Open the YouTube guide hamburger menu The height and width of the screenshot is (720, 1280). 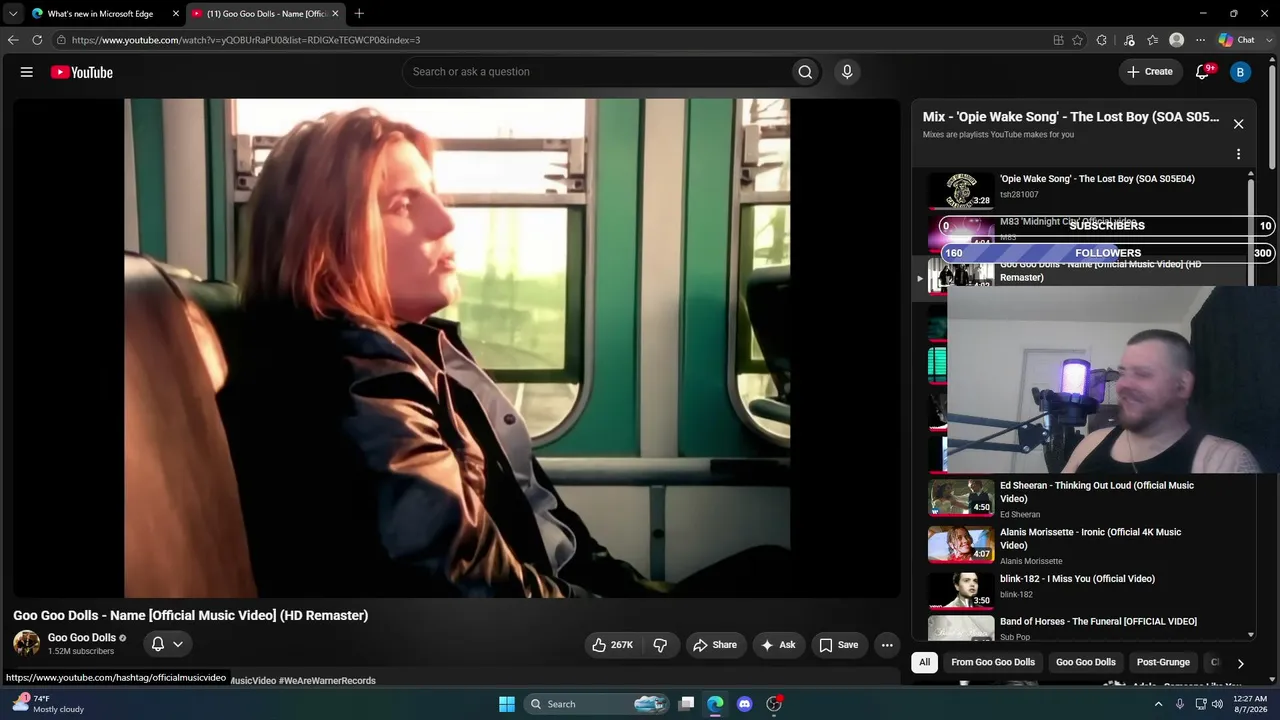(x=27, y=72)
